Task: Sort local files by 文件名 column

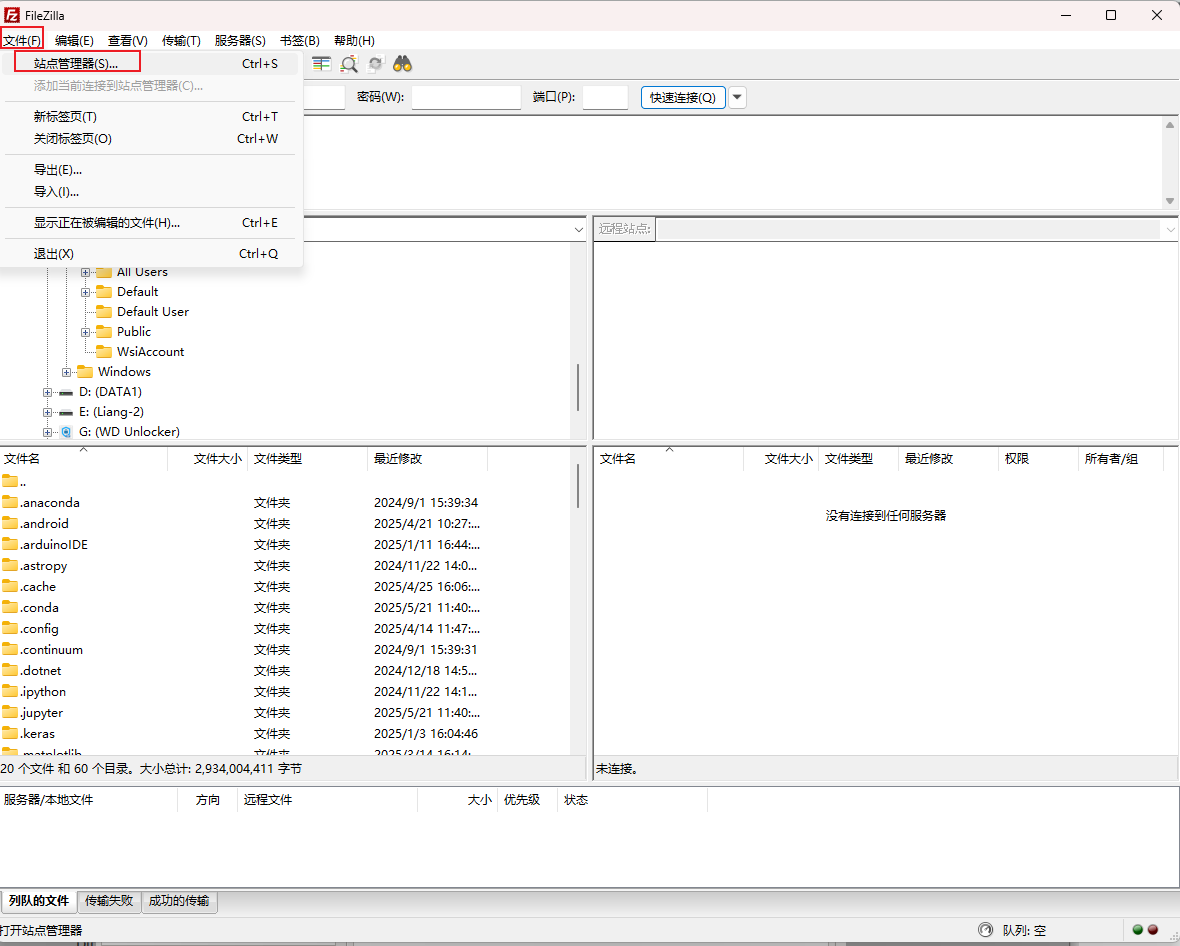Action: 84,458
